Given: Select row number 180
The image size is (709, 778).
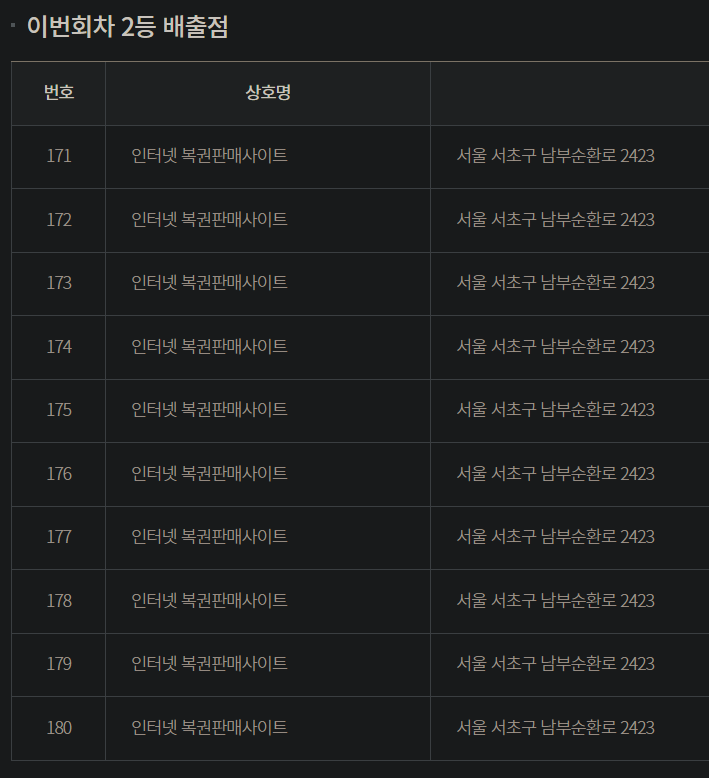Looking at the screenshot, I should [x=59, y=728].
